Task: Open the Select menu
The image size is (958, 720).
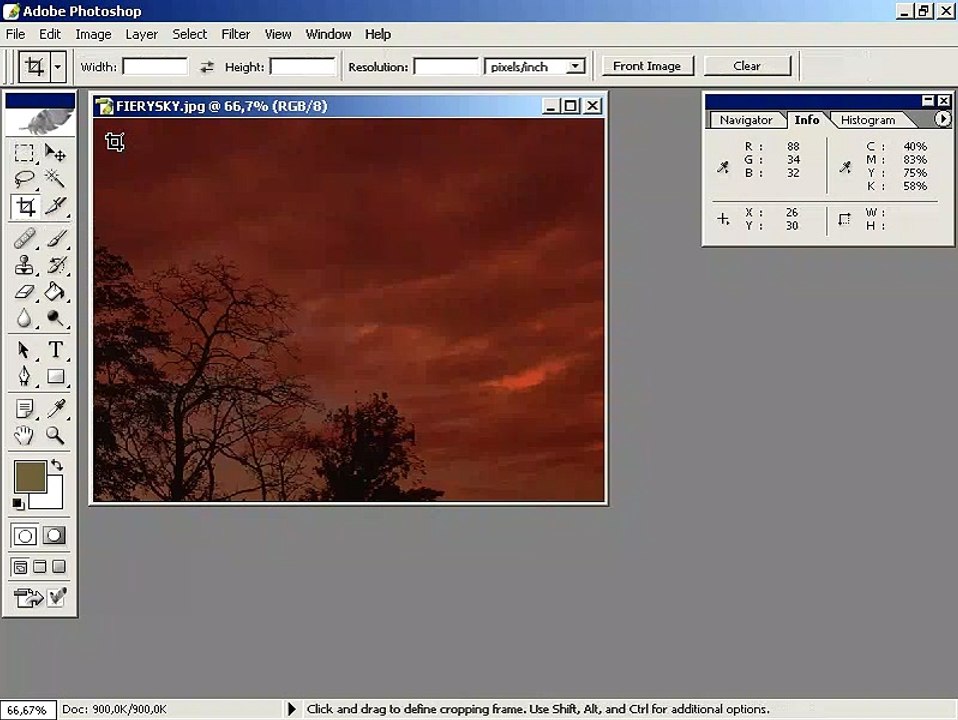Action: pos(189,34)
